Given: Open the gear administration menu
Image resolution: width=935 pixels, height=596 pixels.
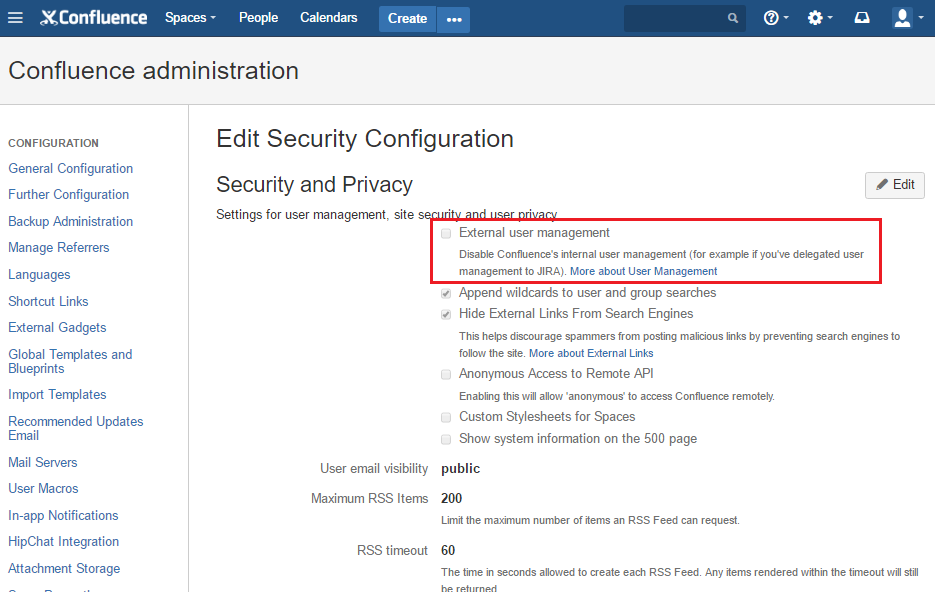Looking at the screenshot, I should click(820, 18).
